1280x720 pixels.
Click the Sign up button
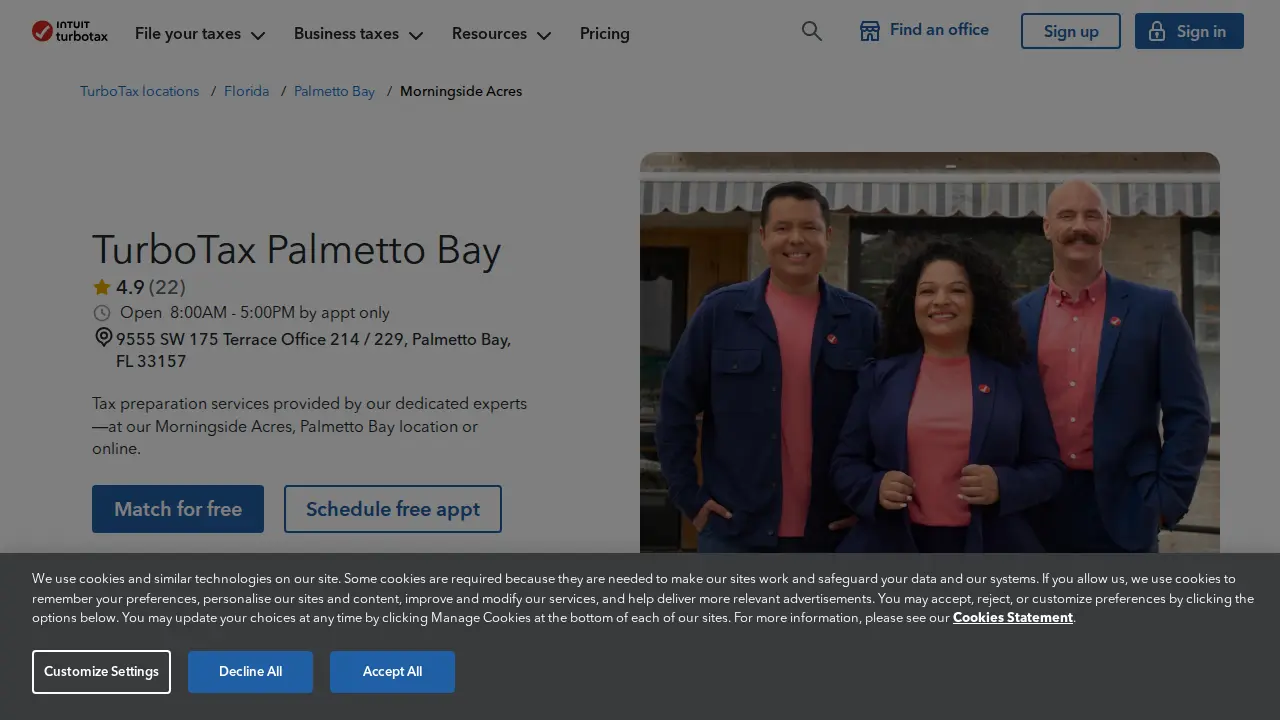(1071, 31)
